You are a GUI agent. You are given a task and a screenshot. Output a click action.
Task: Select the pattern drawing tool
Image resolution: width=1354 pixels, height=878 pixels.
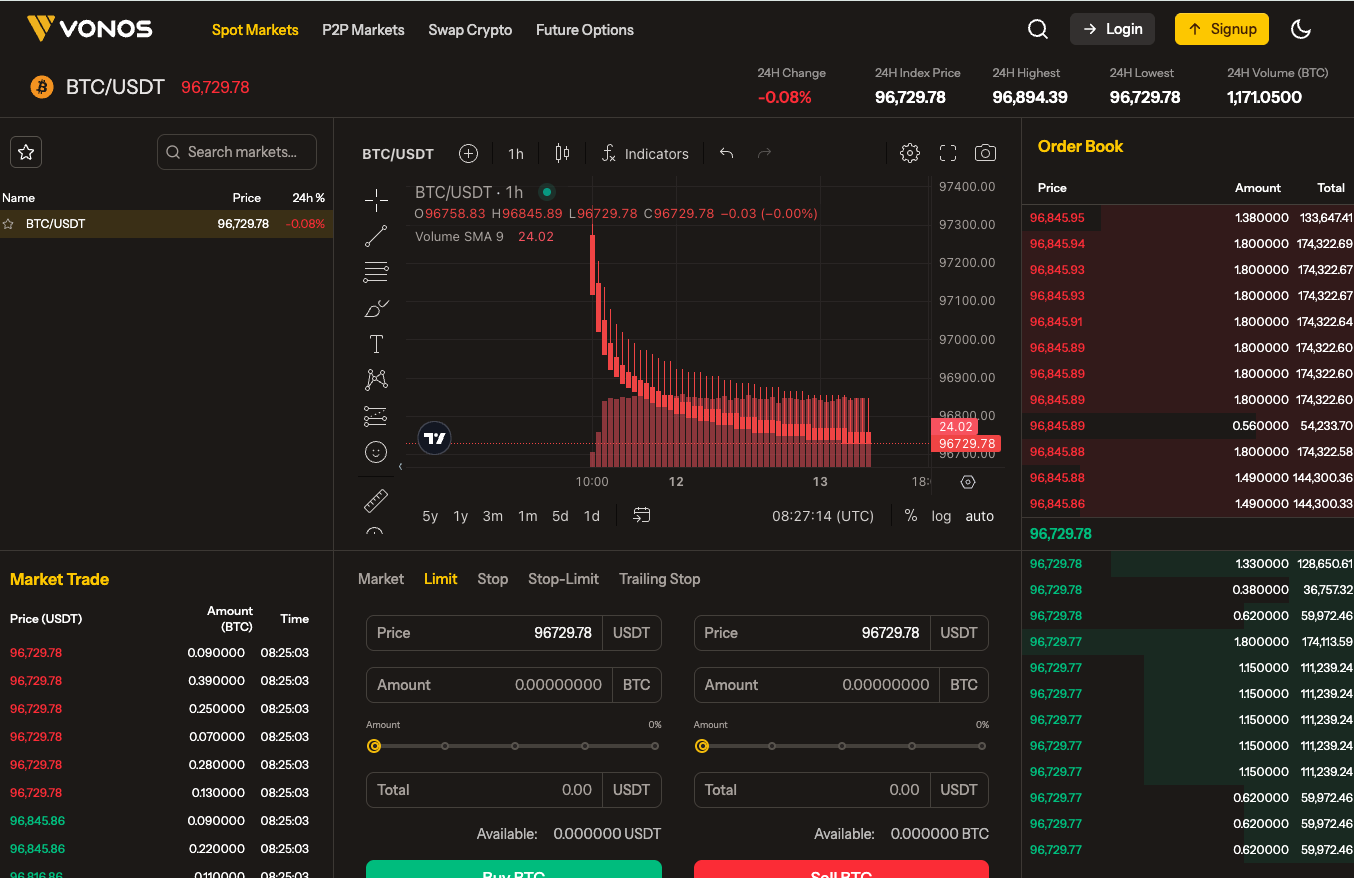click(x=376, y=379)
